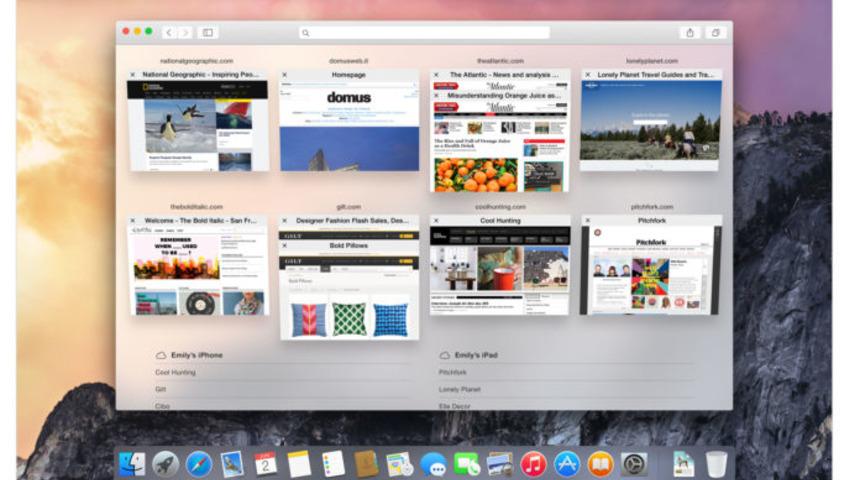Click the Safari compass in the Dock
The height and width of the screenshot is (480, 860).
[x=199, y=464]
